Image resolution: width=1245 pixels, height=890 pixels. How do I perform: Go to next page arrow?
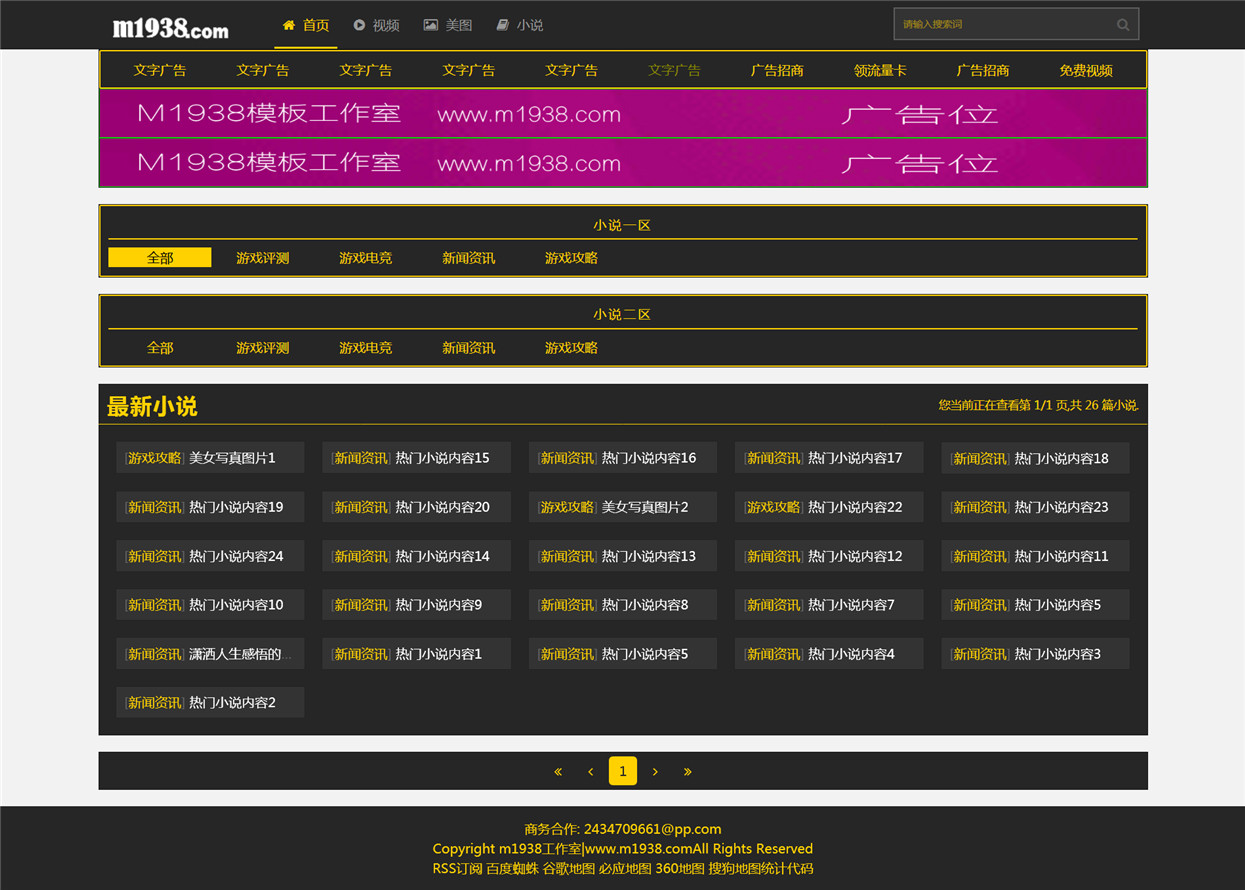[x=655, y=771]
